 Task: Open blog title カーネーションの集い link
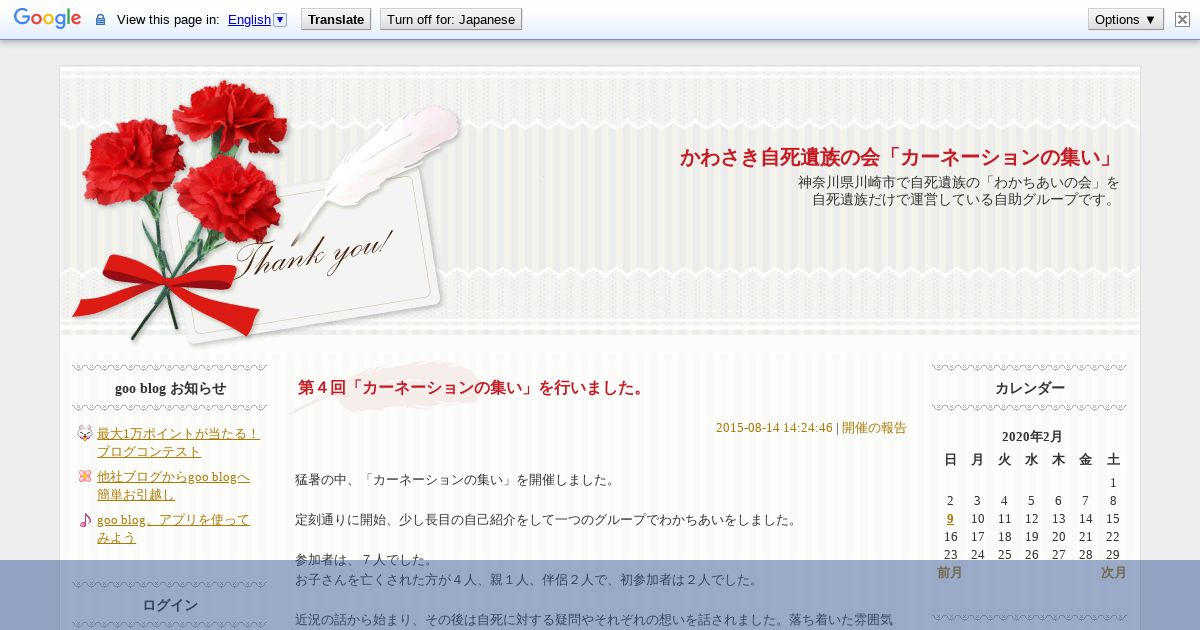pos(900,157)
